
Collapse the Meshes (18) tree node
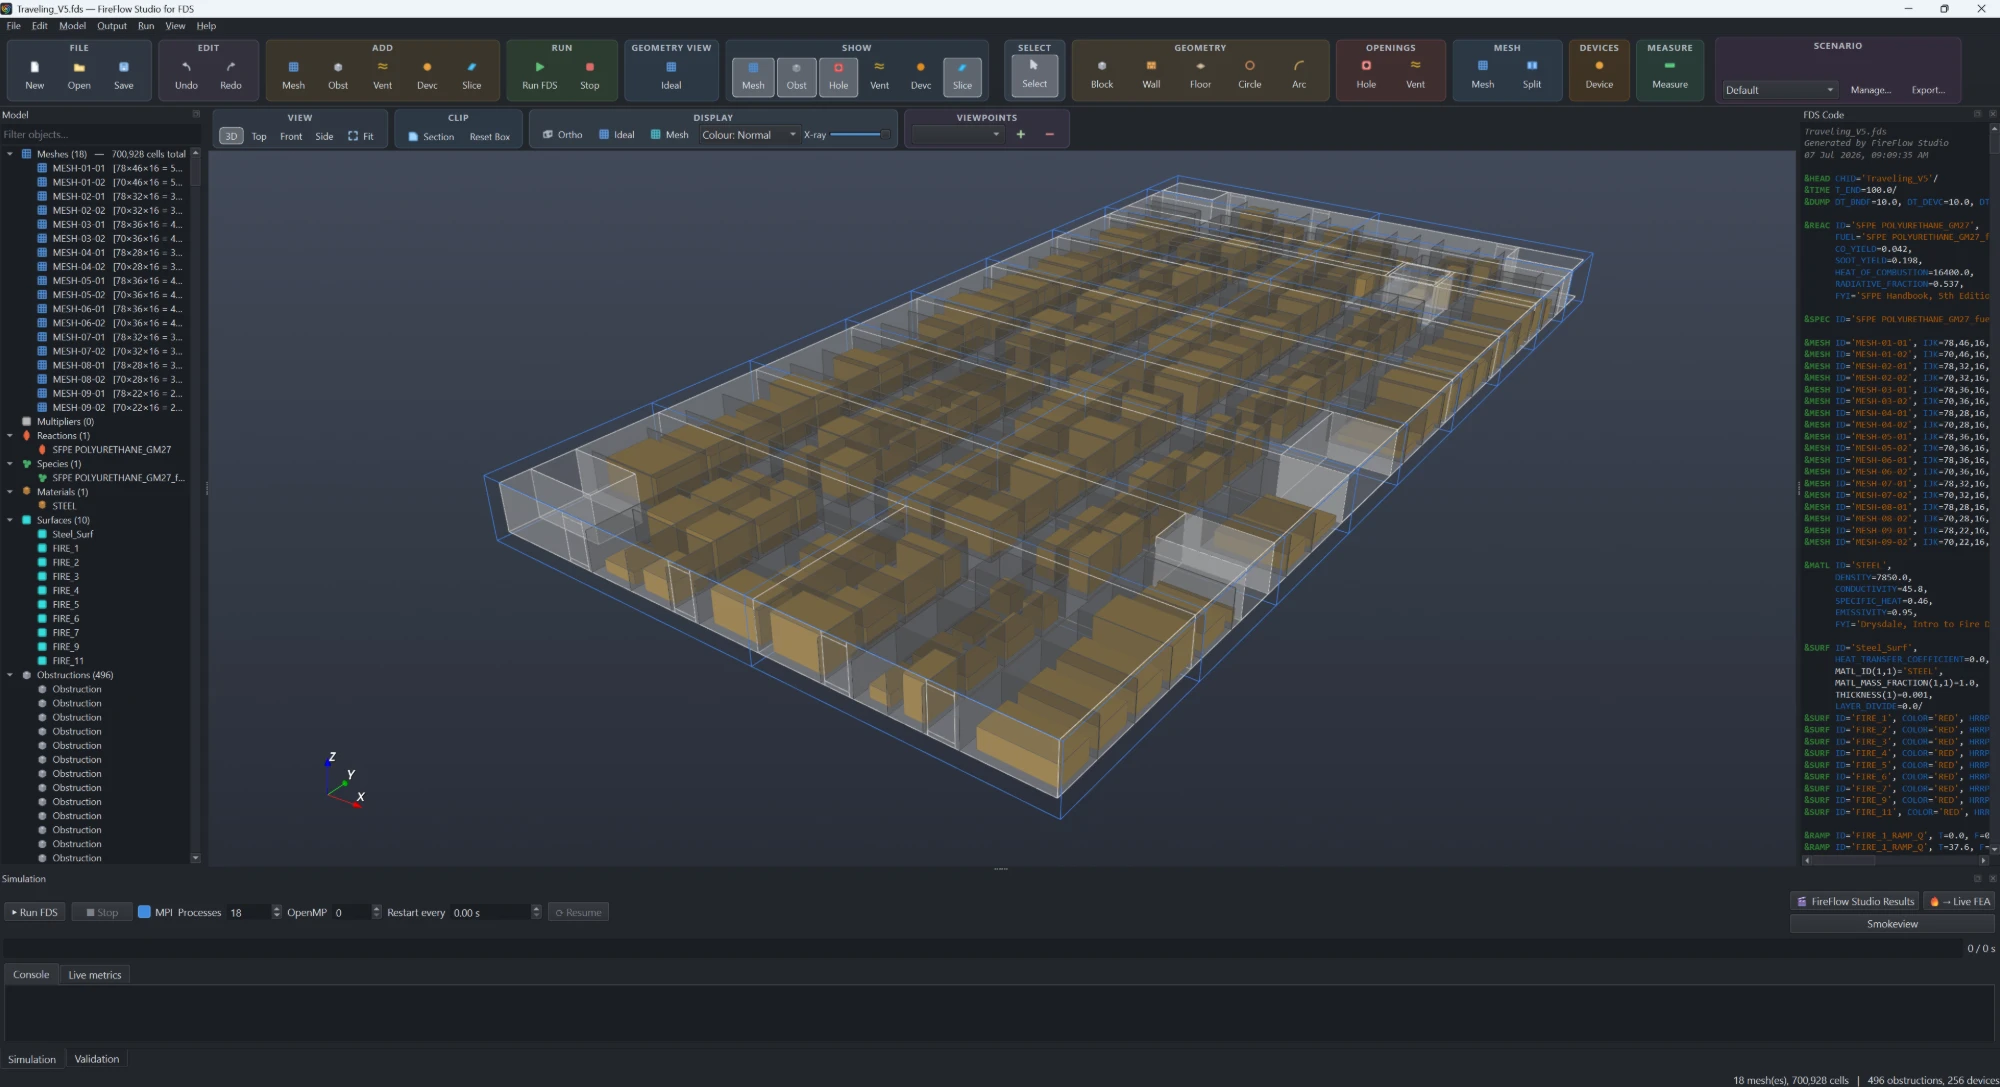pyautogui.click(x=10, y=154)
